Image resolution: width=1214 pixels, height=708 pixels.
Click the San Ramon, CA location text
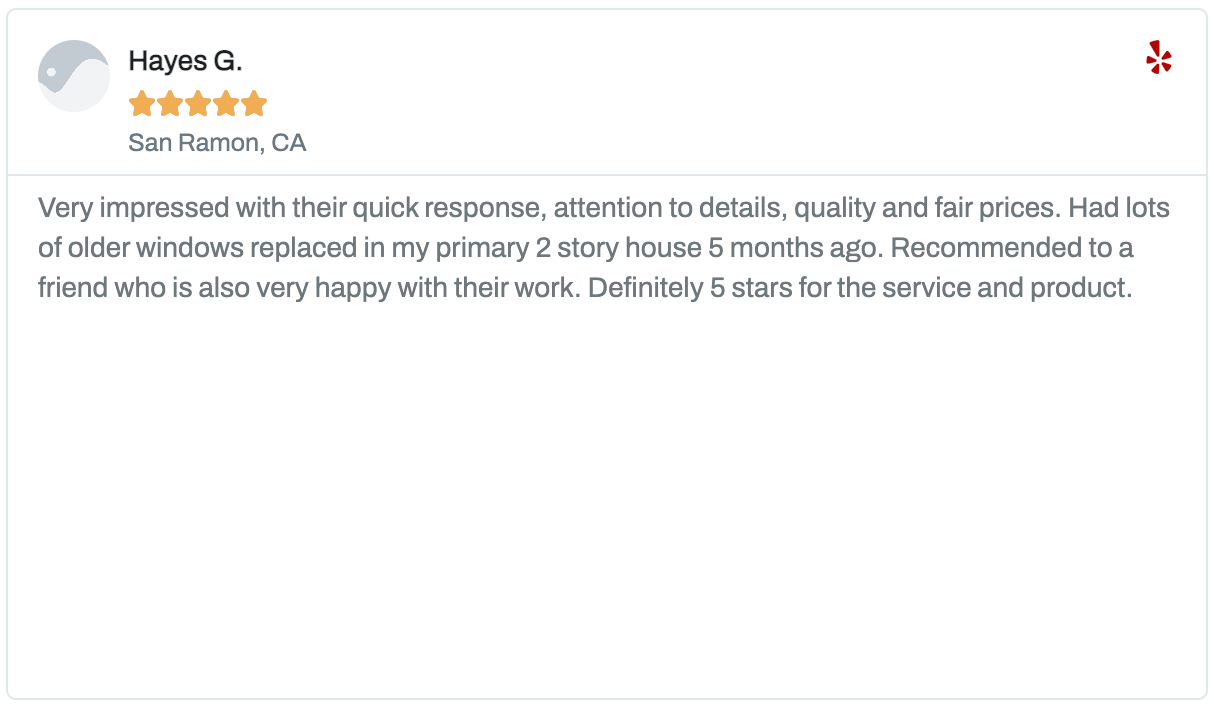tap(217, 143)
